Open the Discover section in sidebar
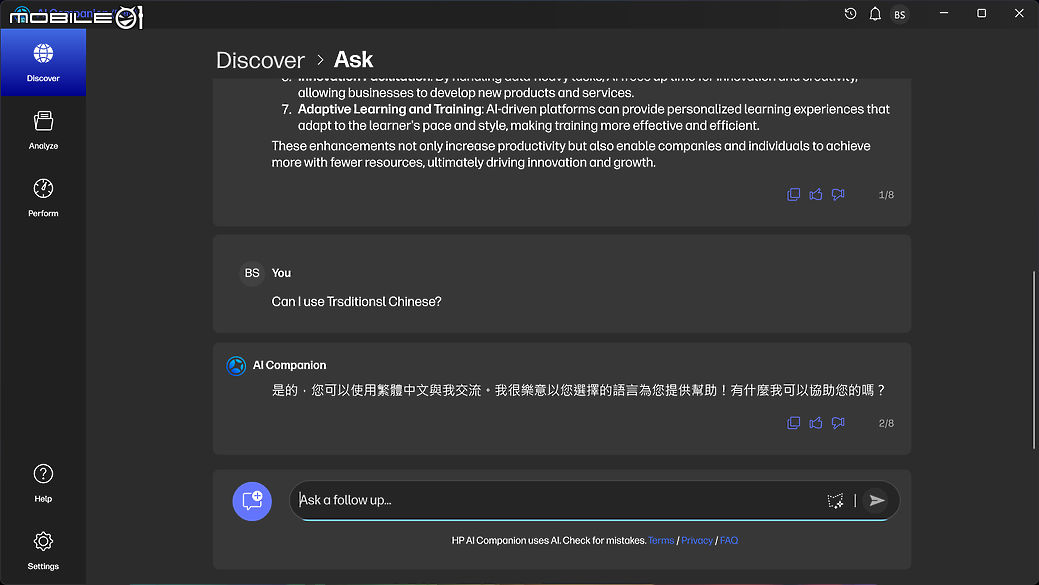The width and height of the screenshot is (1039, 585). click(x=43, y=62)
